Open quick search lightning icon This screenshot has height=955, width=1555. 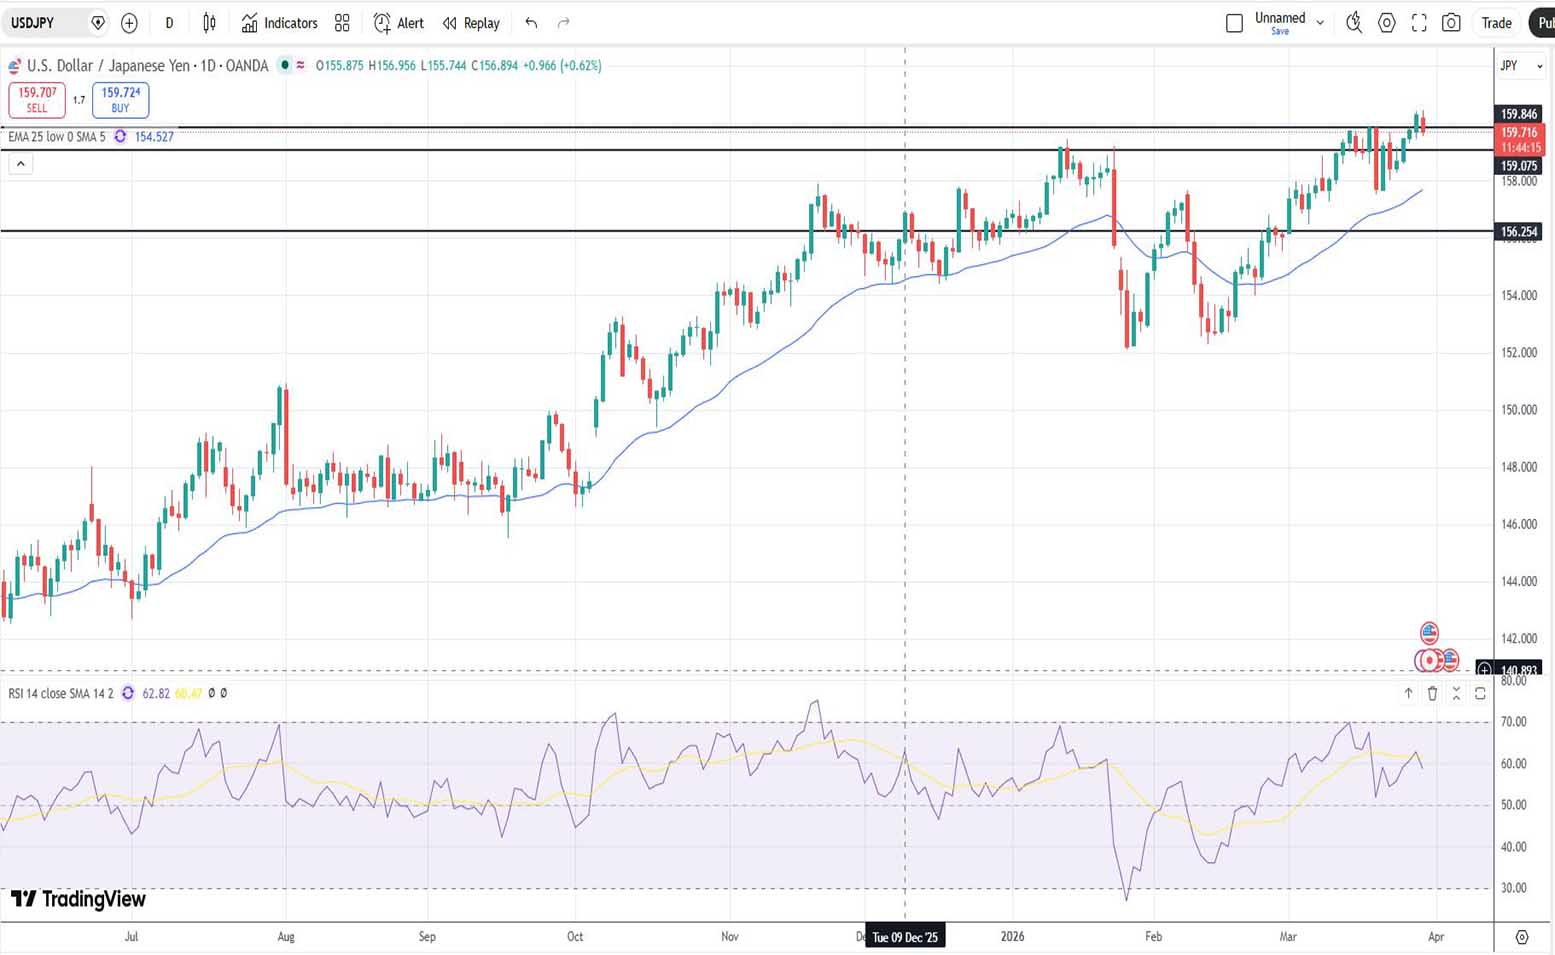click(x=1354, y=23)
